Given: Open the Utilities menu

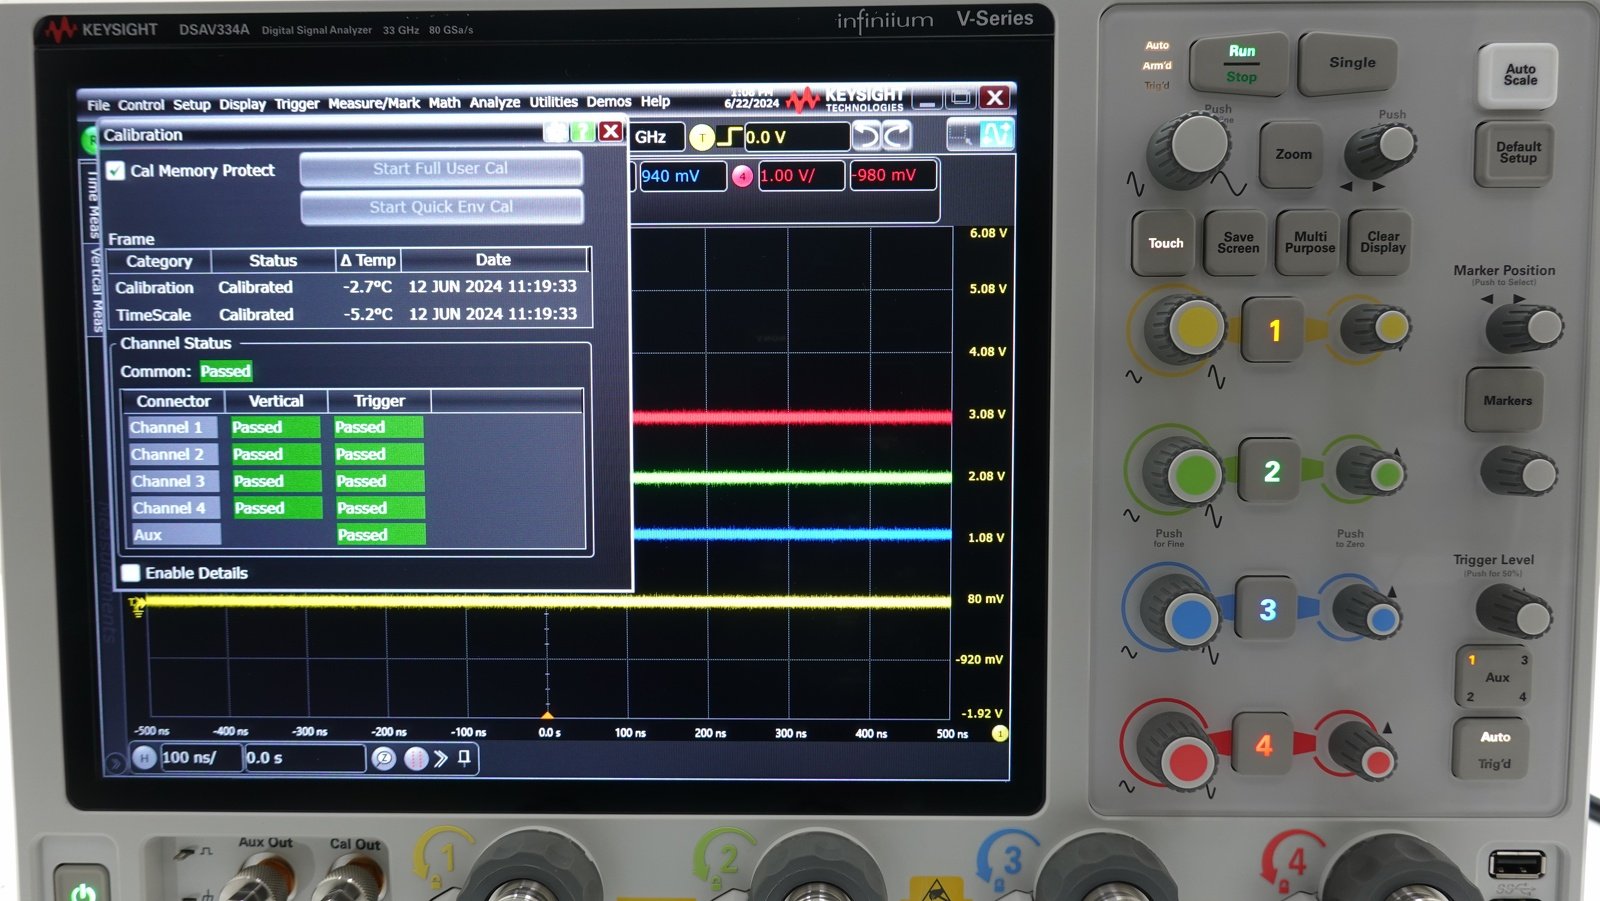Looking at the screenshot, I should point(554,102).
